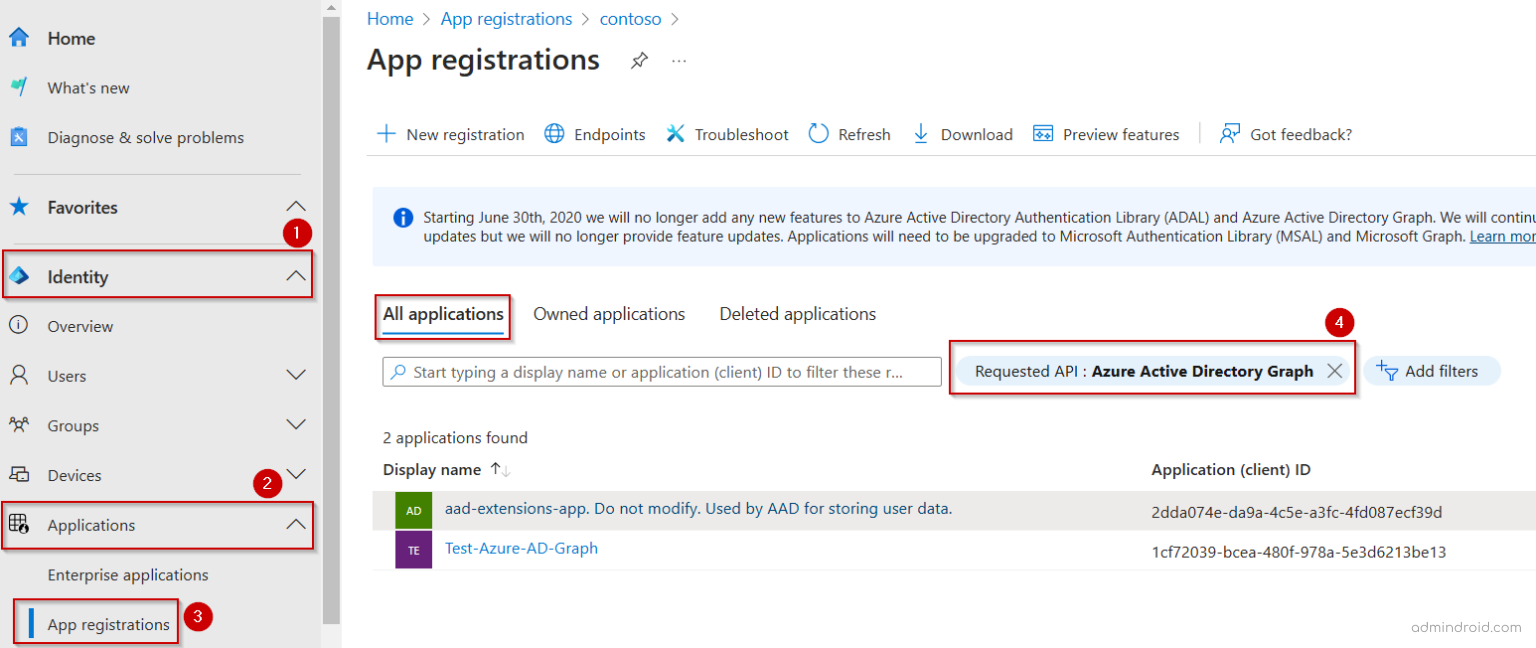Collapse the Applications section chevron
Screen dimensions: 1536x648
[297, 524]
